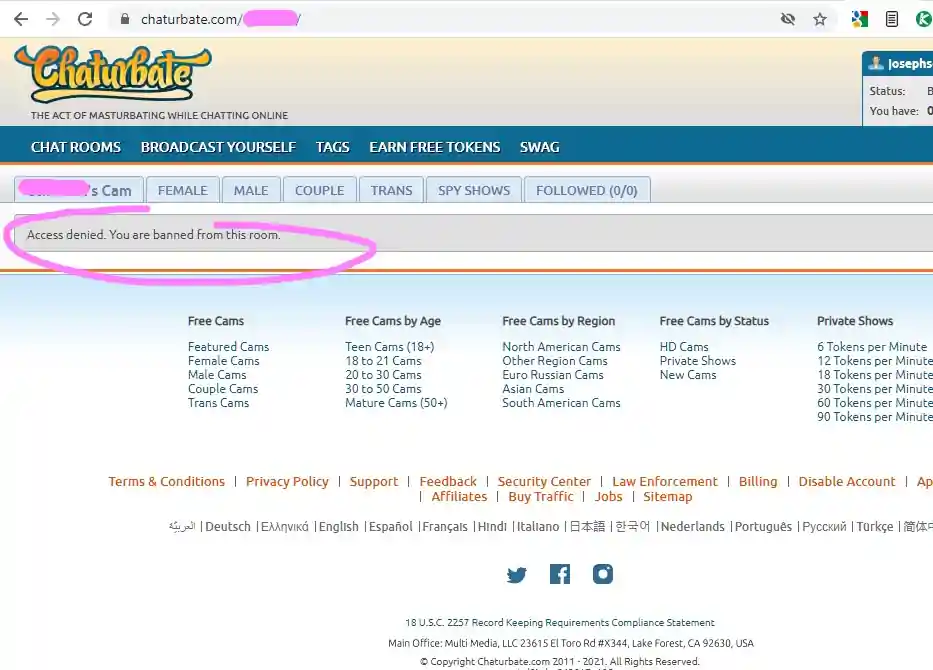Click the browser forward arrow
Image resolution: width=933 pixels, height=670 pixels.
(53, 19)
